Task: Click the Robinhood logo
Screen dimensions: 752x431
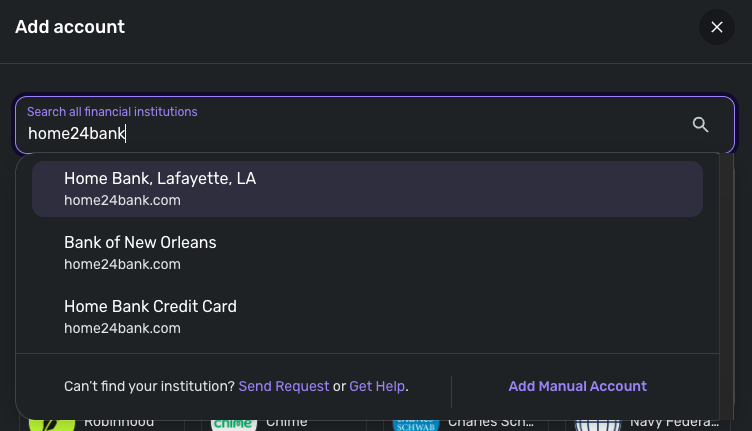Action: point(51,423)
